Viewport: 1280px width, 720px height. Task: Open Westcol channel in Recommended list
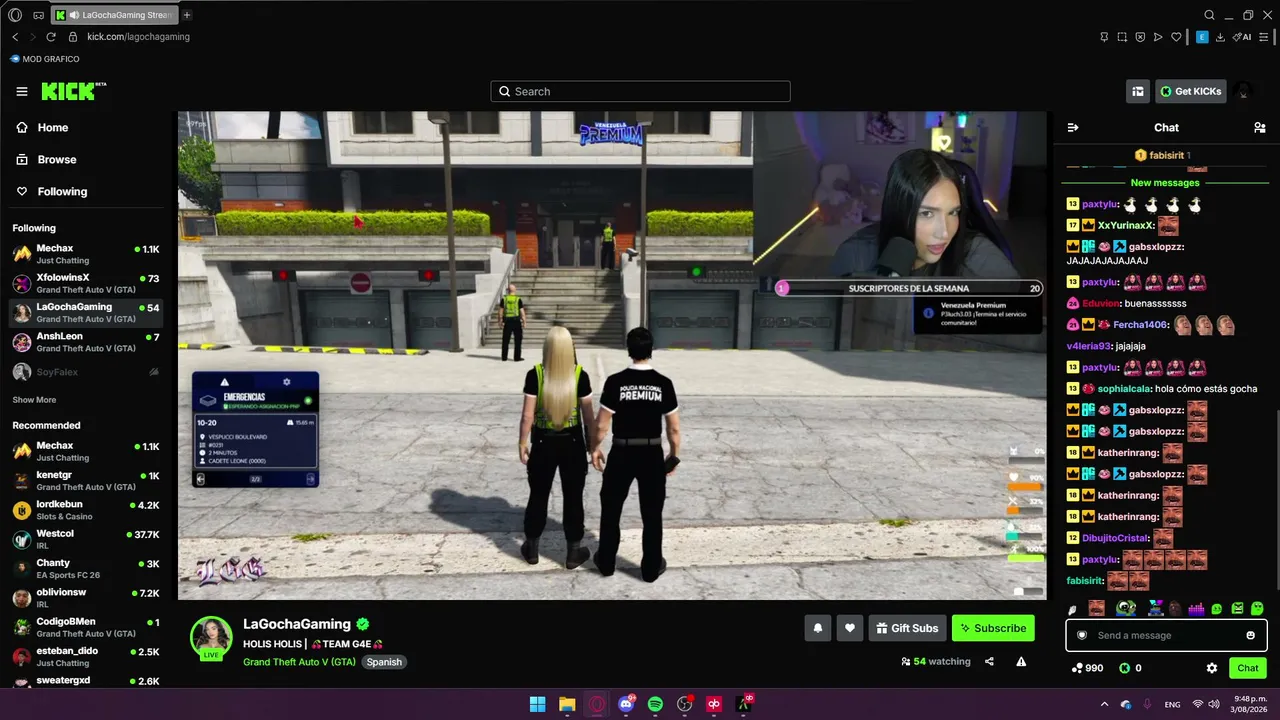[x=86, y=539]
